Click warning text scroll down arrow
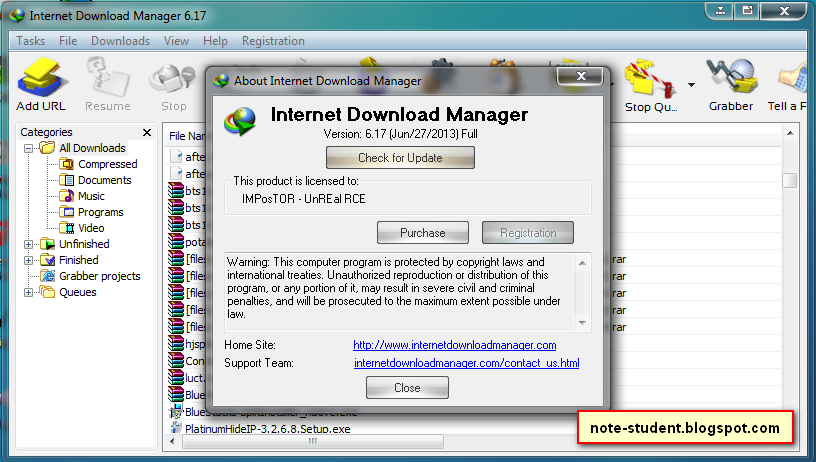Screen dimensions: 816x462 (x=582, y=323)
